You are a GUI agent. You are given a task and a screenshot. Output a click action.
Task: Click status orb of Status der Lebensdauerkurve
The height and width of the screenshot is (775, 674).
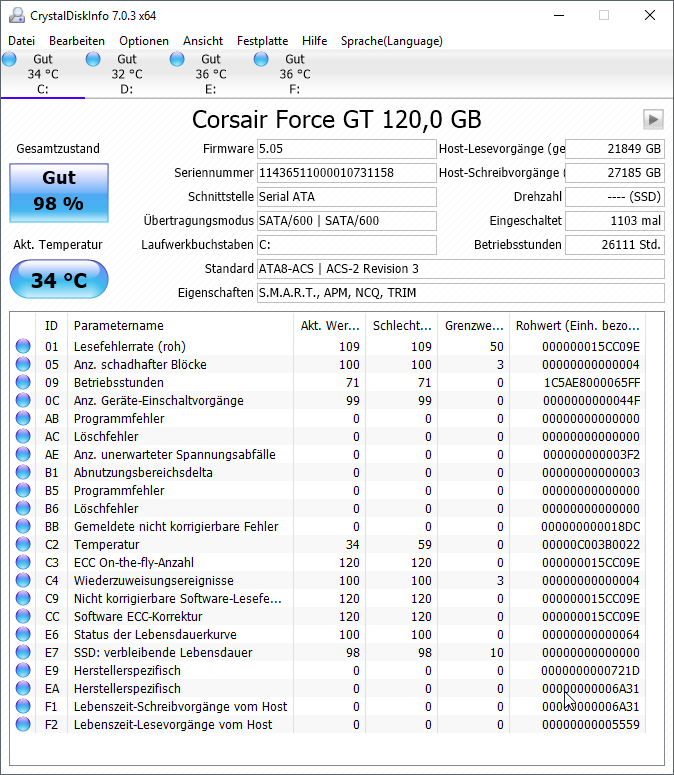tap(23, 634)
